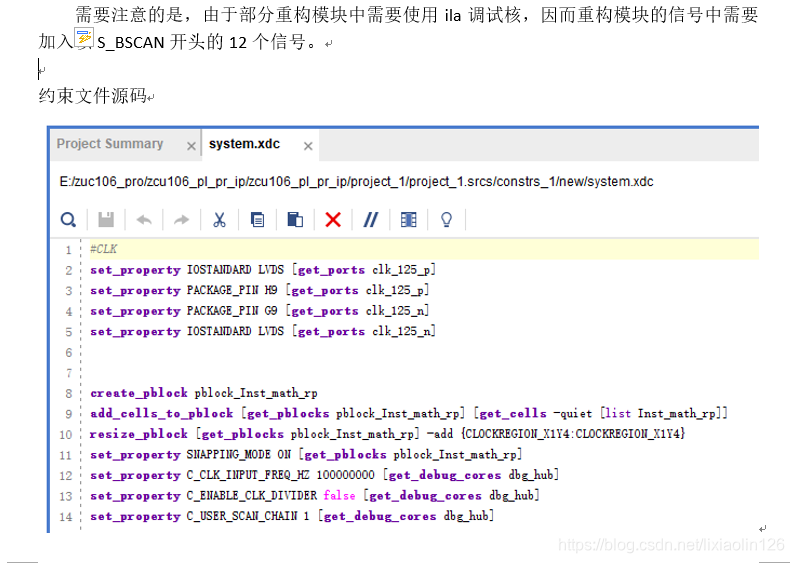Click the Paste clipboard icon
794x563 pixels.
[x=295, y=220]
